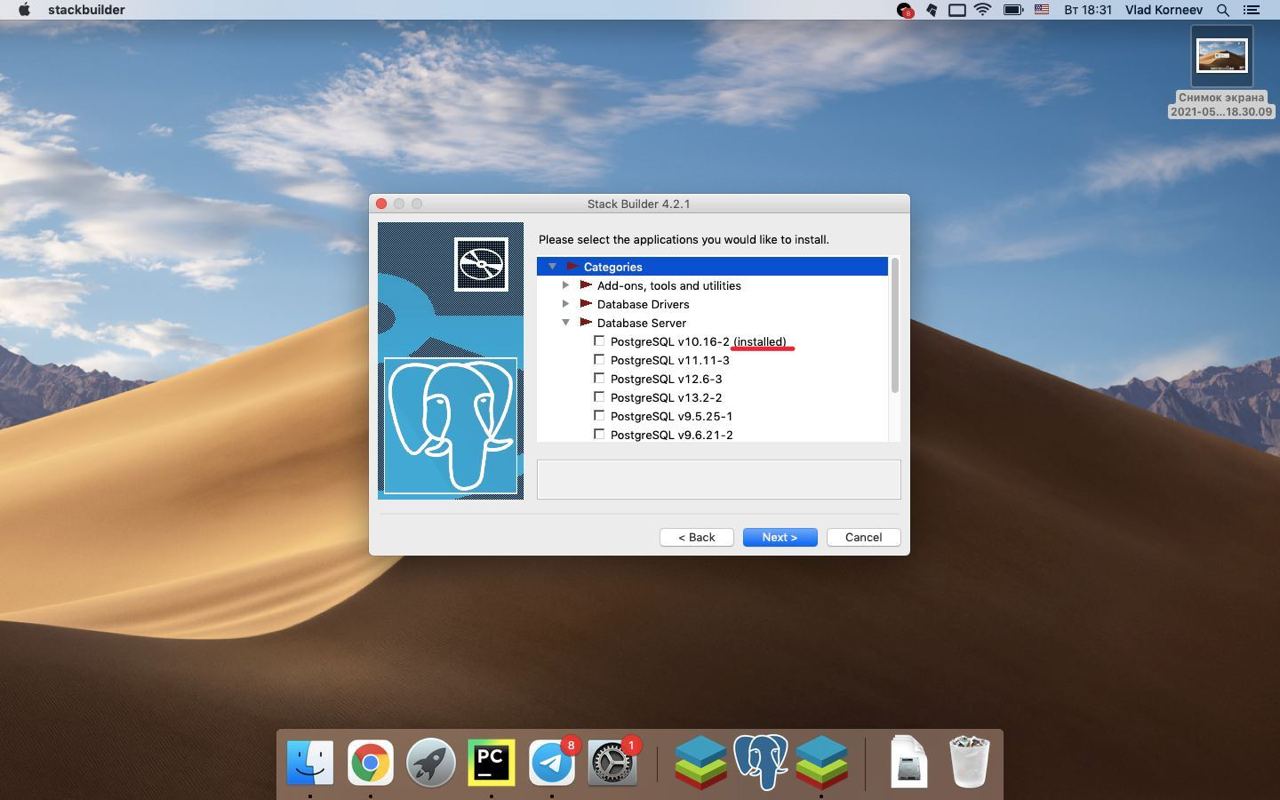Open Finder from the dock
Image resolution: width=1280 pixels, height=800 pixels.
310,763
